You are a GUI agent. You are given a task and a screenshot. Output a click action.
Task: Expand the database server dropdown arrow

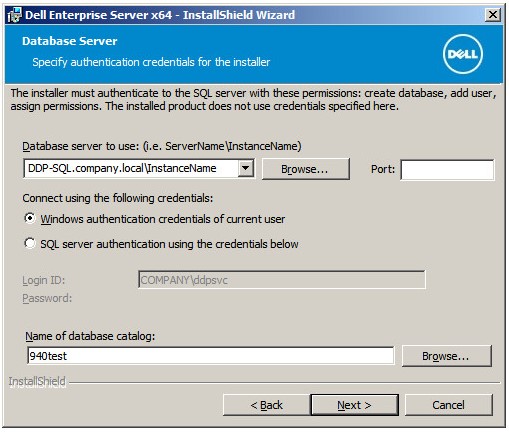(x=246, y=168)
